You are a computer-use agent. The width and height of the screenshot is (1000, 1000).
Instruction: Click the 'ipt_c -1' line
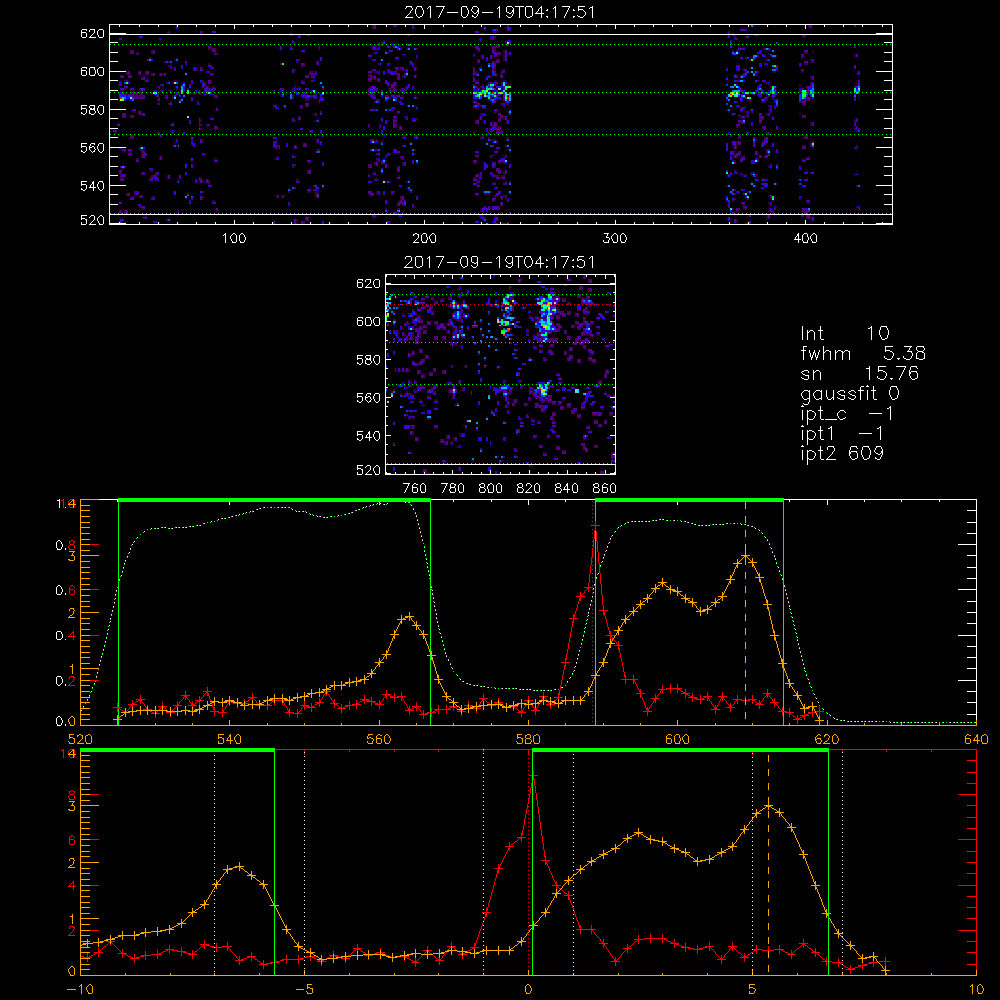(847, 414)
